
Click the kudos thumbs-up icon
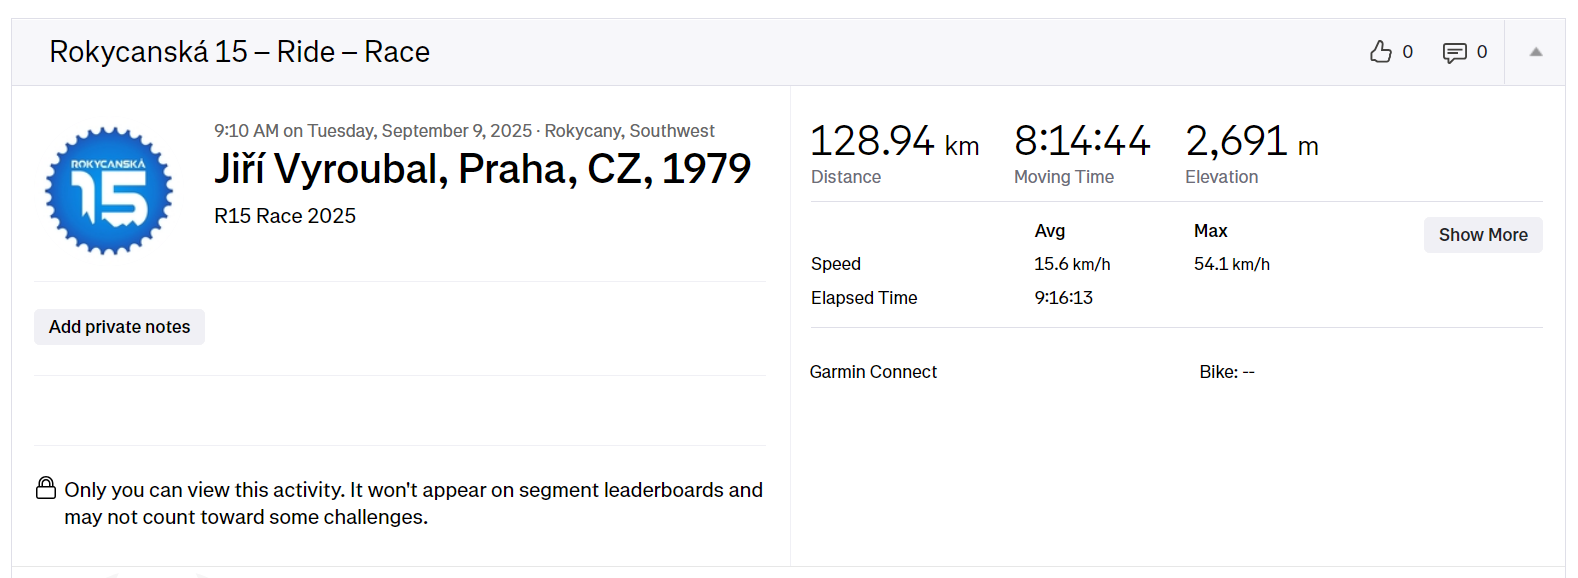1380,52
